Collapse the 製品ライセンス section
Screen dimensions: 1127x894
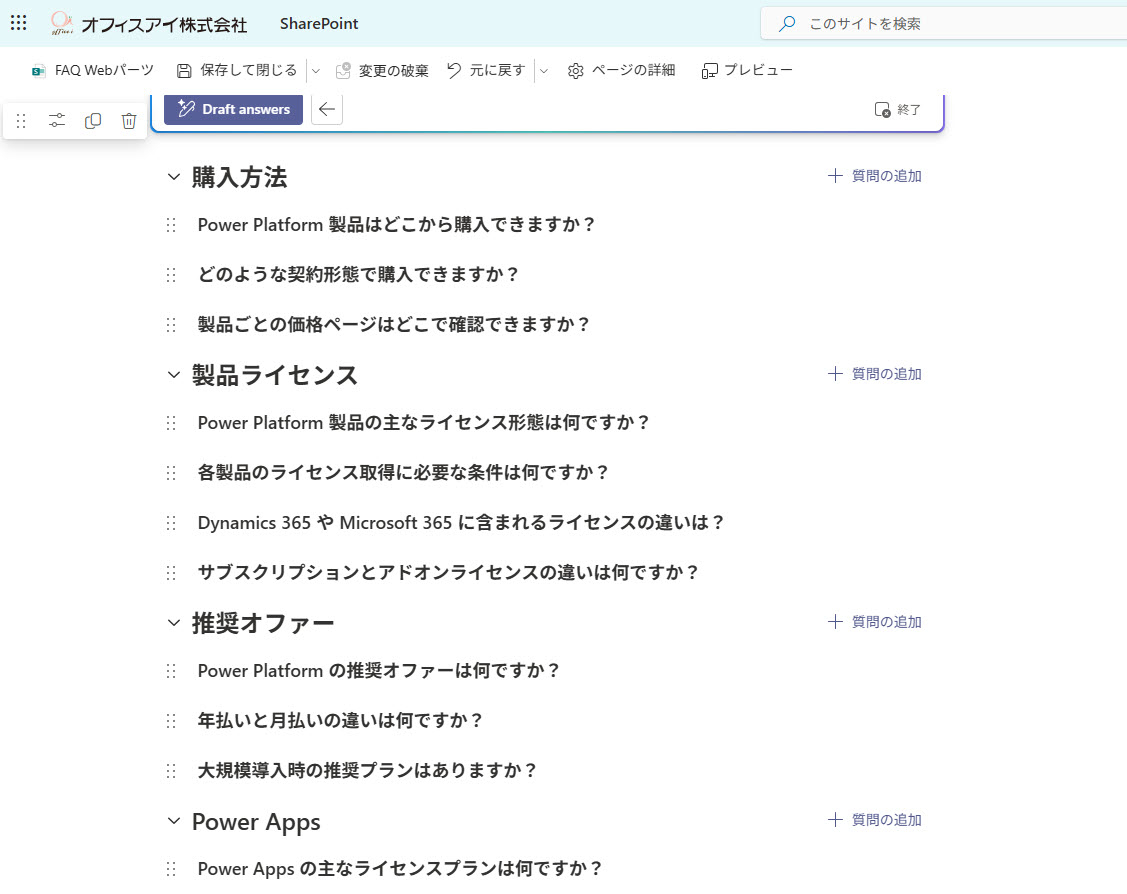[x=173, y=374]
